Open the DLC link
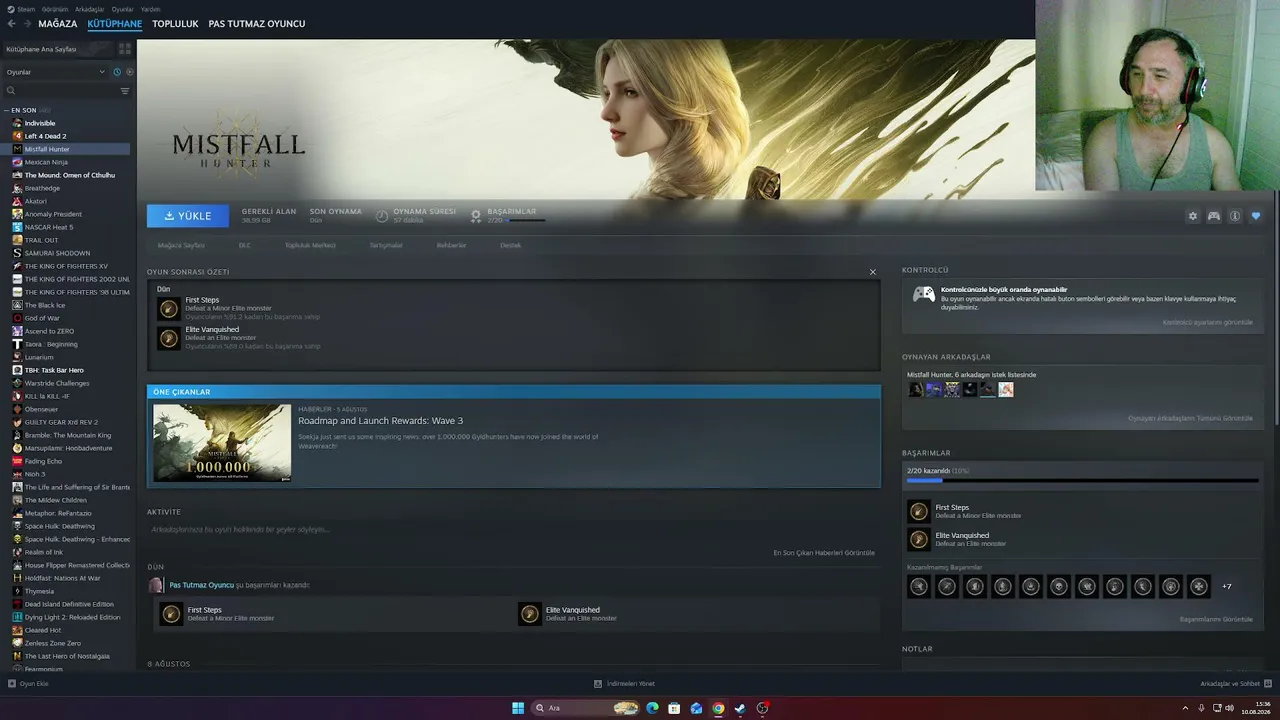 point(245,245)
